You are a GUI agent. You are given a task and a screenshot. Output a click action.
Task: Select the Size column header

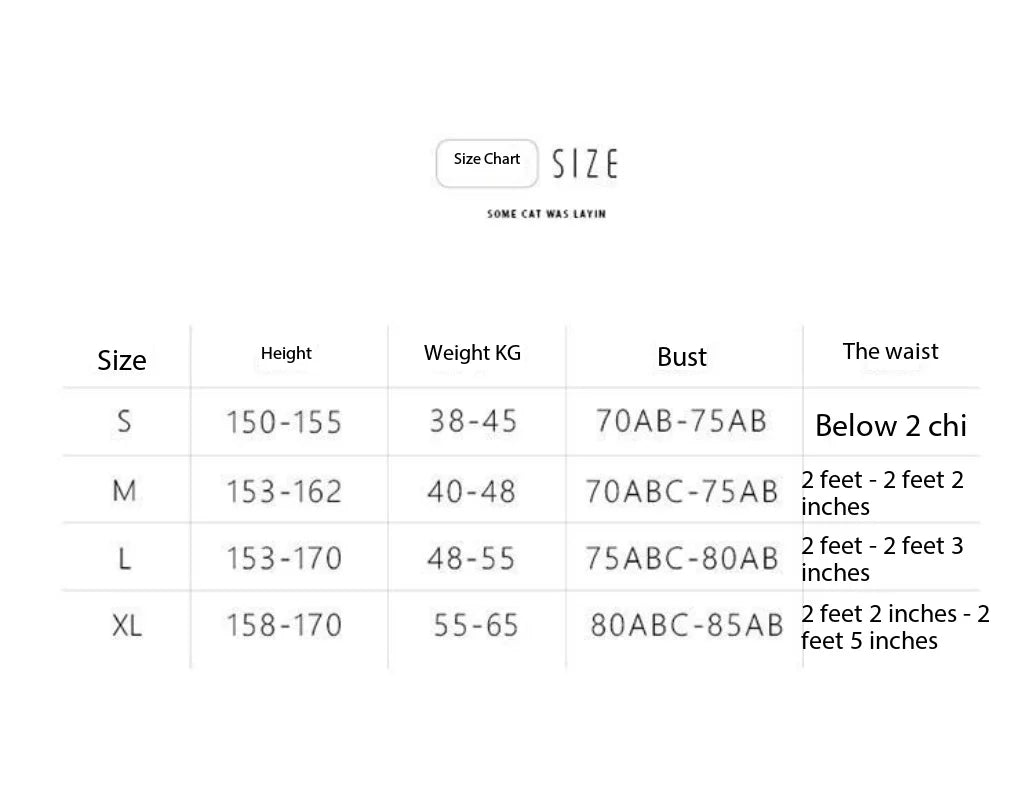(122, 360)
